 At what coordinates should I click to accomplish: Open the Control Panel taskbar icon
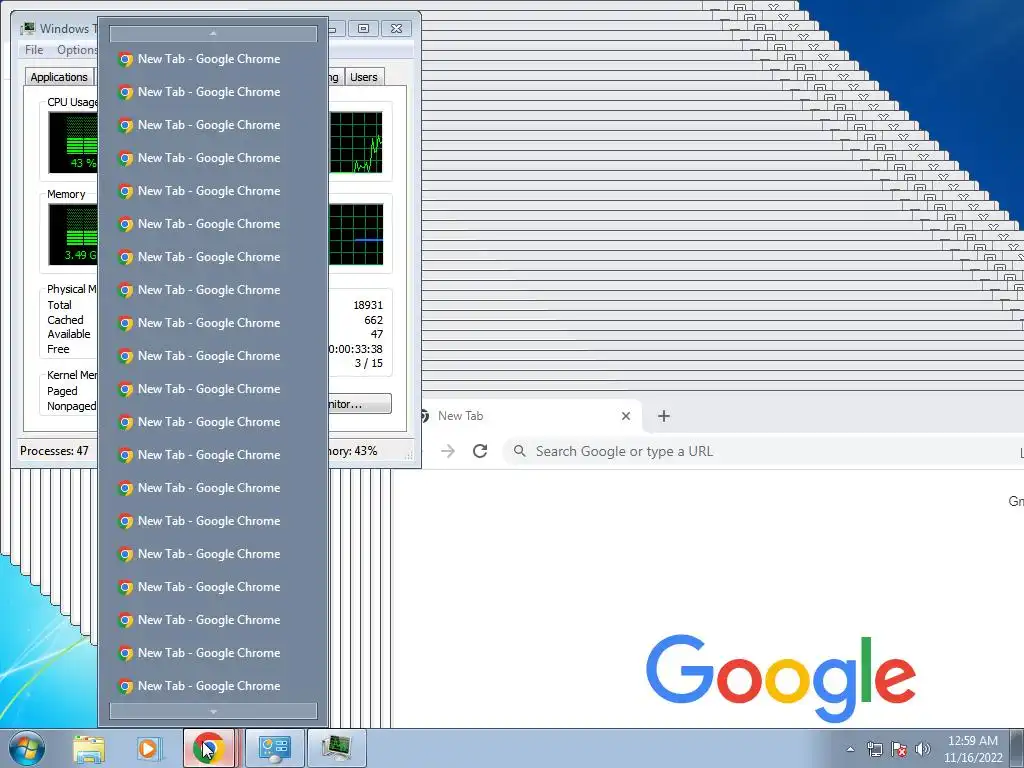274,748
